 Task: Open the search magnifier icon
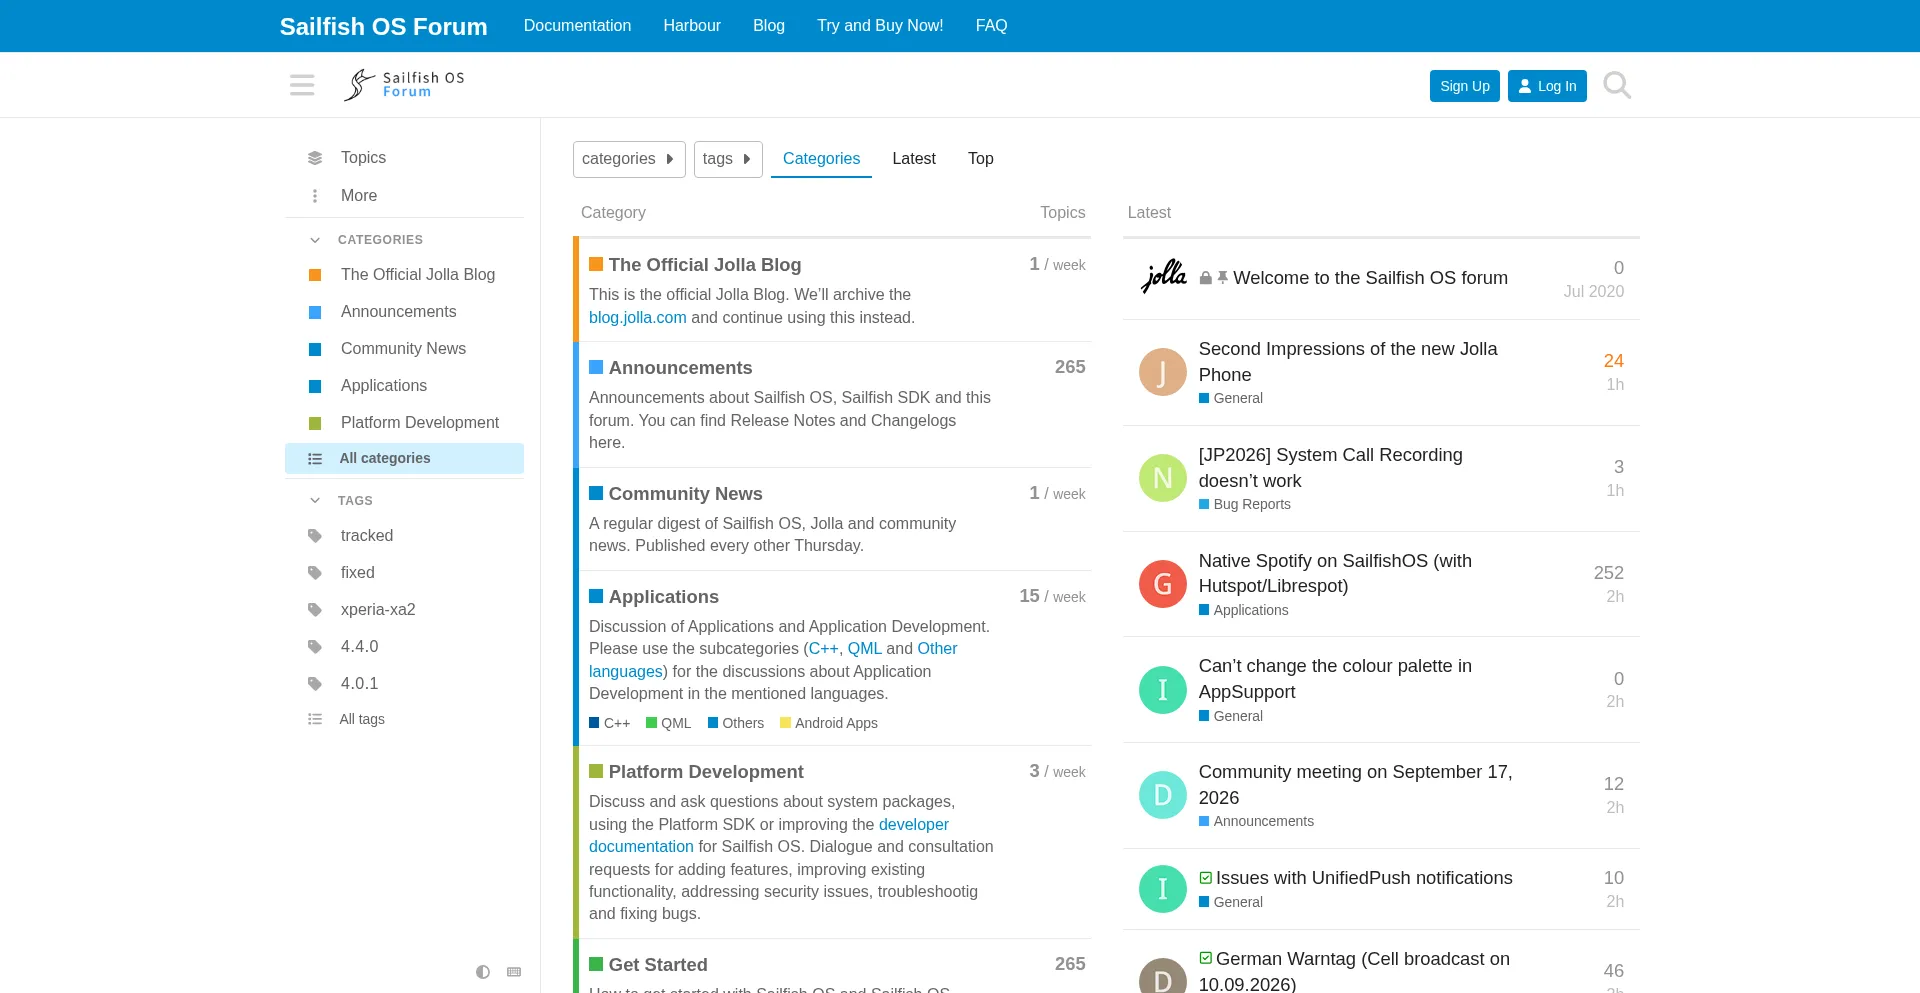coord(1616,85)
